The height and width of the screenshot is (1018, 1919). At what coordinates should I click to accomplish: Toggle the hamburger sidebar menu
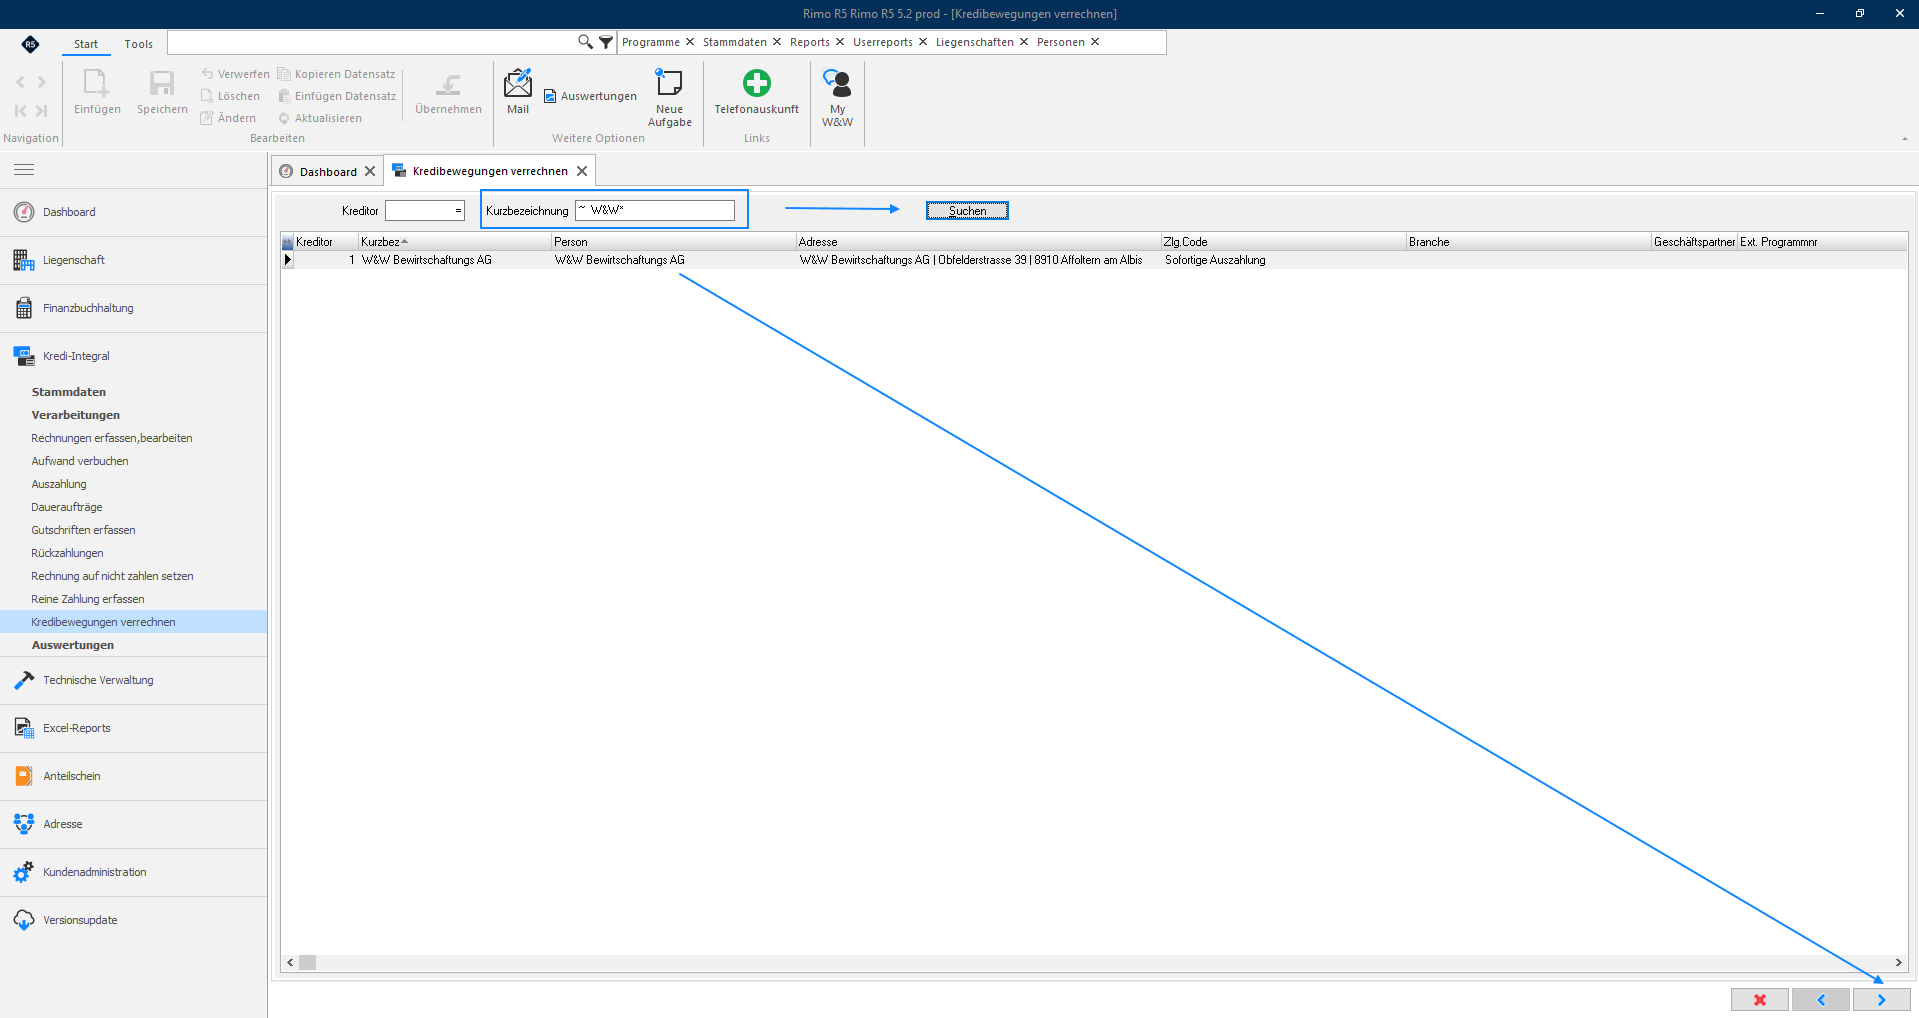point(24,170)
